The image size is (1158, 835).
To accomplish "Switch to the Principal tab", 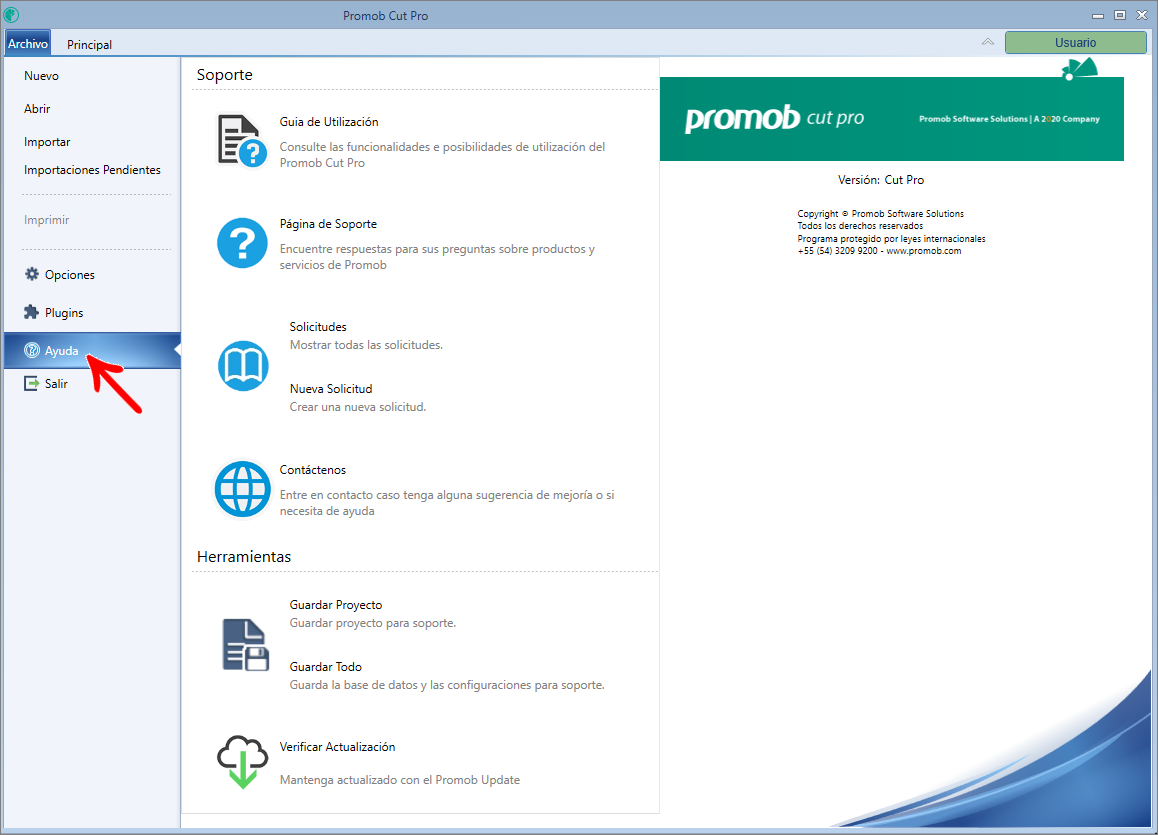I will click(89, 44).
